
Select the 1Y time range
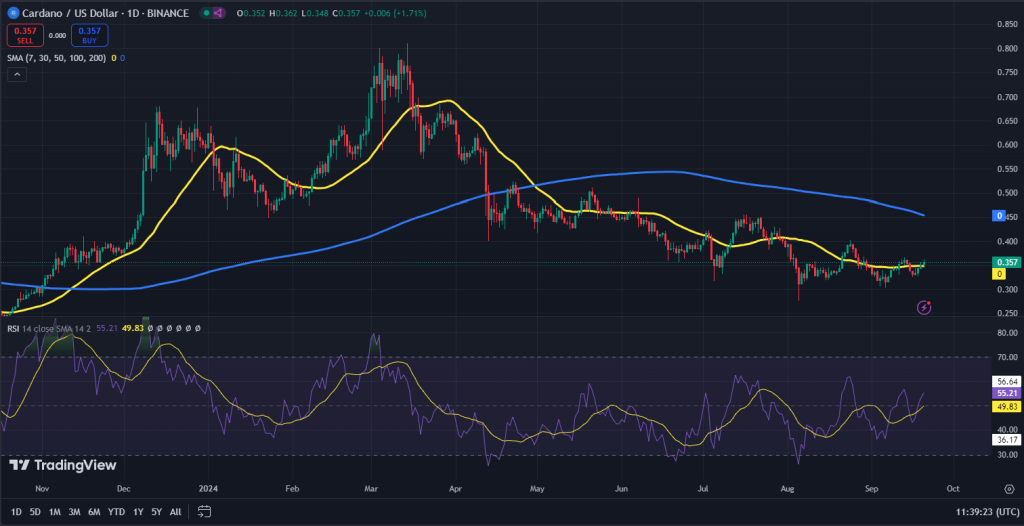click(138, 512)
